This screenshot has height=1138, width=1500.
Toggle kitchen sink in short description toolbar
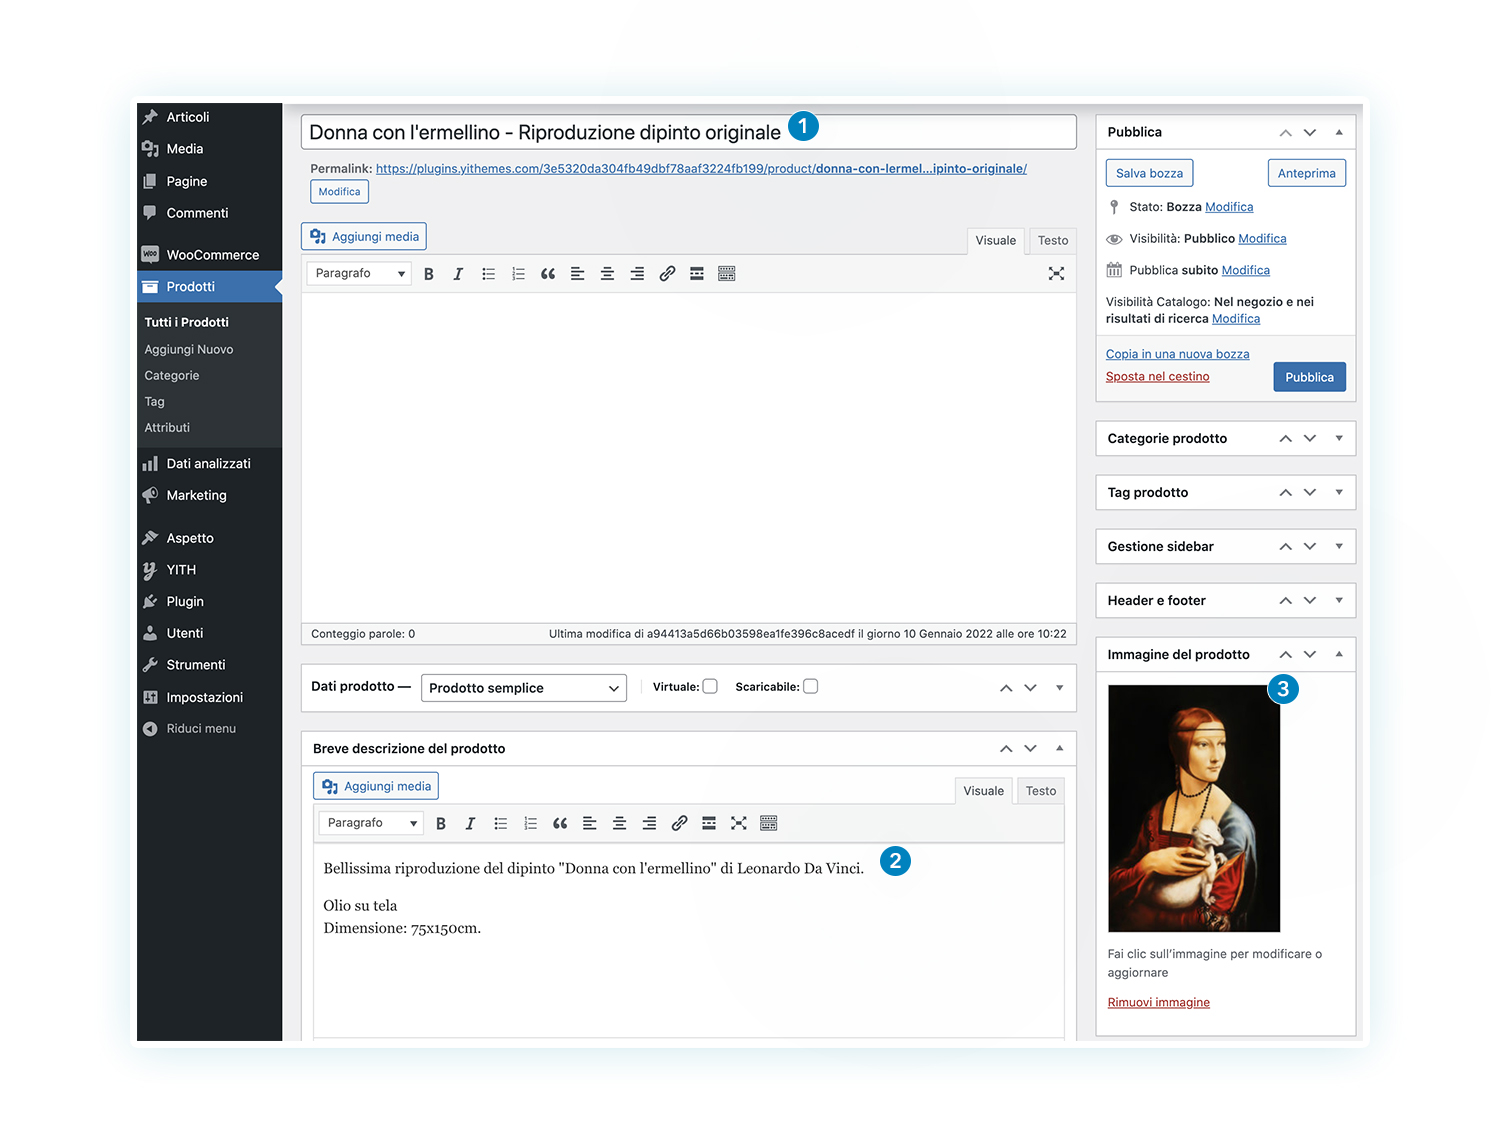pyautogui.click(x=769, y=824)
